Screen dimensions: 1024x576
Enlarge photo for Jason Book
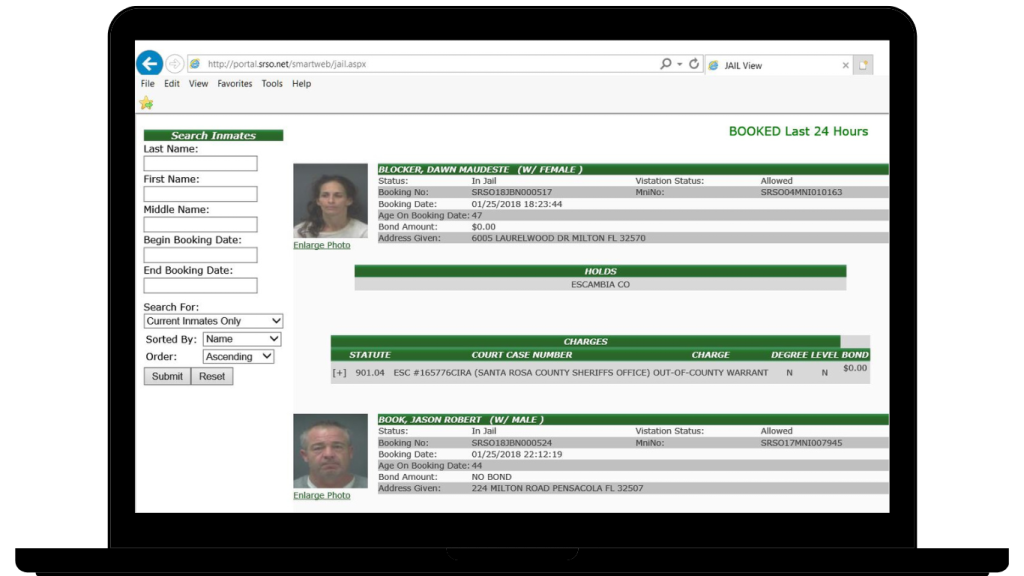[321, 495]
